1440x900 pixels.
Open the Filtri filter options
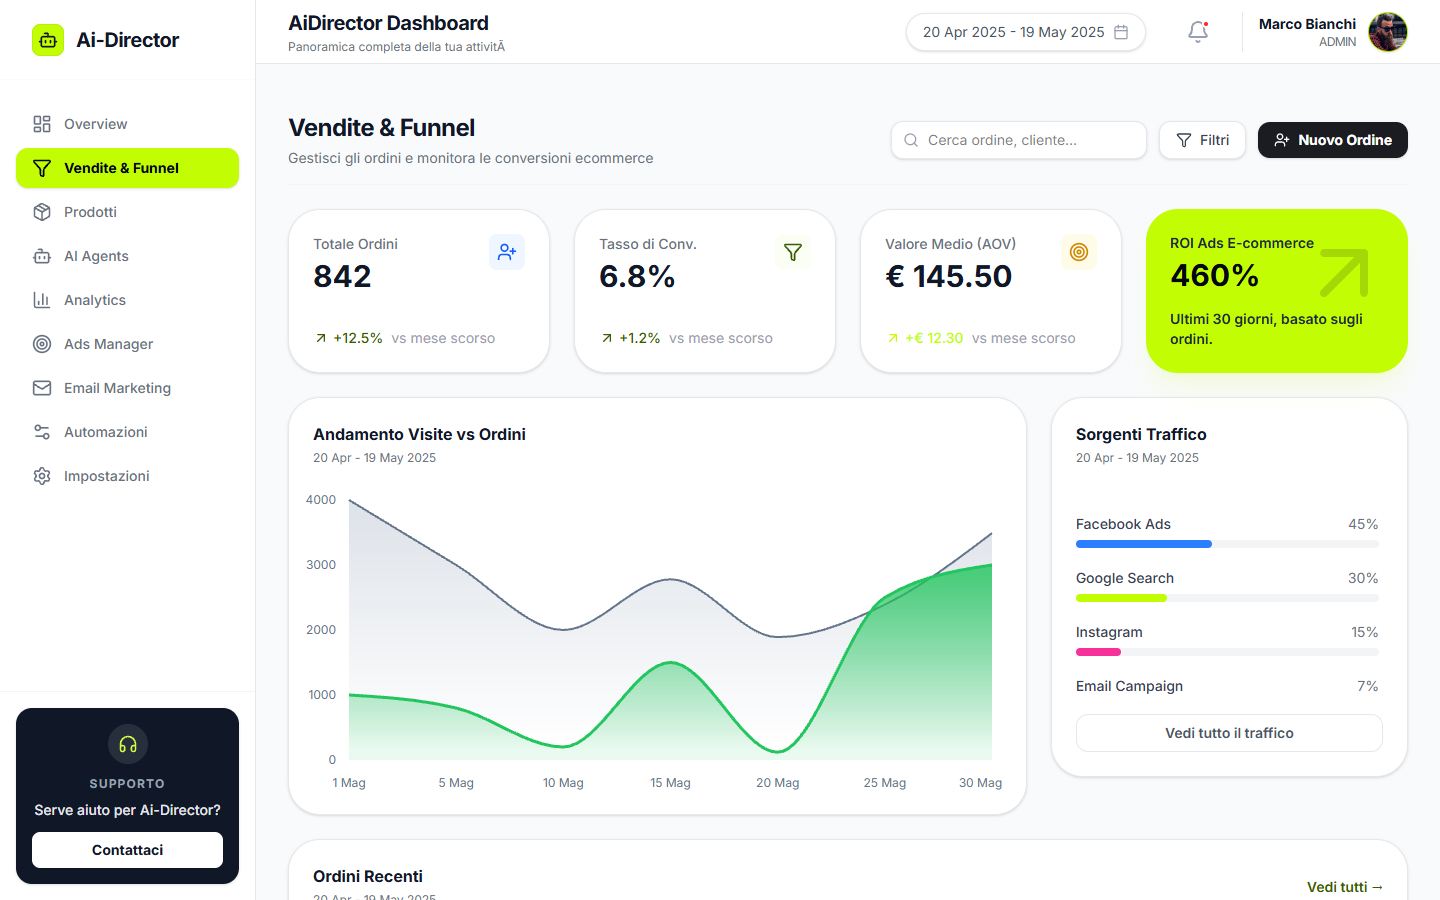coord(1202,140)
